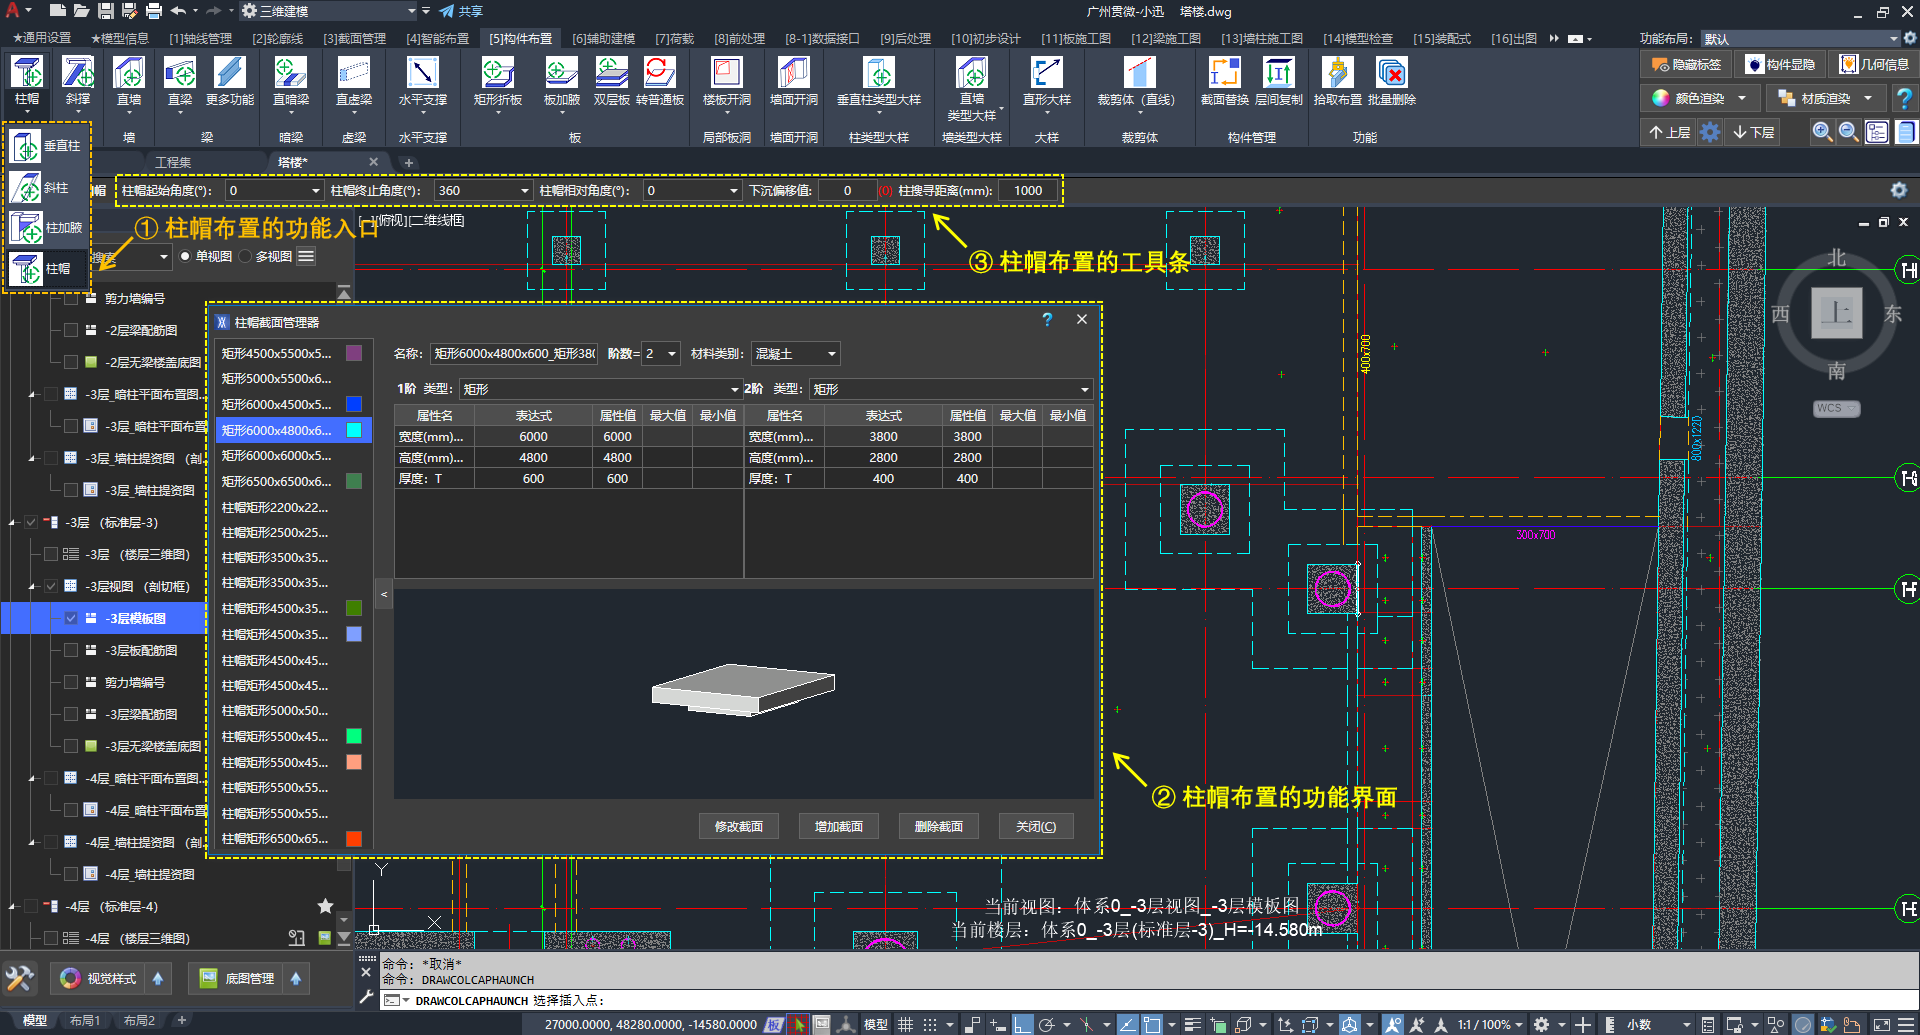This screenshot has height=1035, width=1920.
Task: Select the 单视图 radio button
Action: point(185,257)
